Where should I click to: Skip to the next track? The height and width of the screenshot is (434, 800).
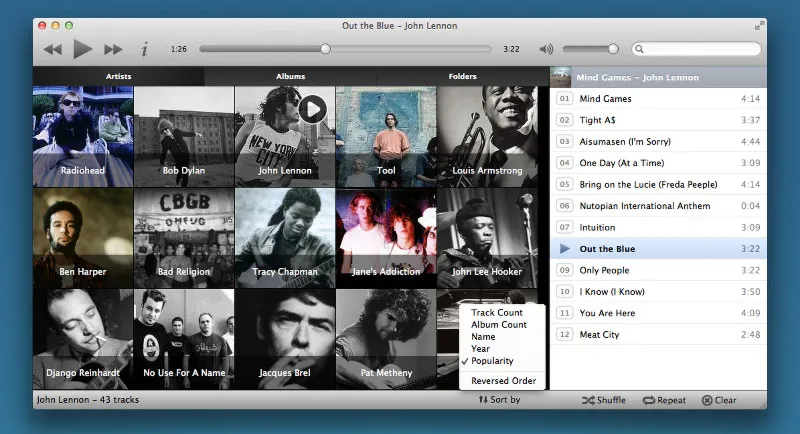click(113, 49)
